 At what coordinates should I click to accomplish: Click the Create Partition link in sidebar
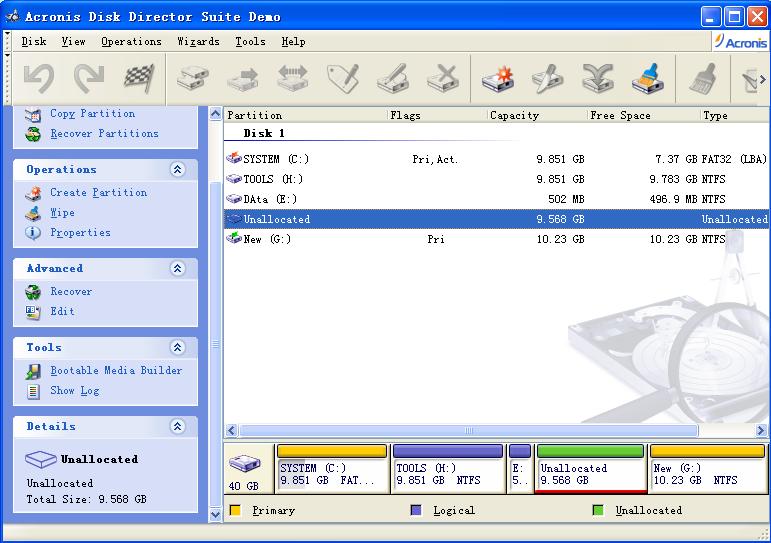(98, 193)
